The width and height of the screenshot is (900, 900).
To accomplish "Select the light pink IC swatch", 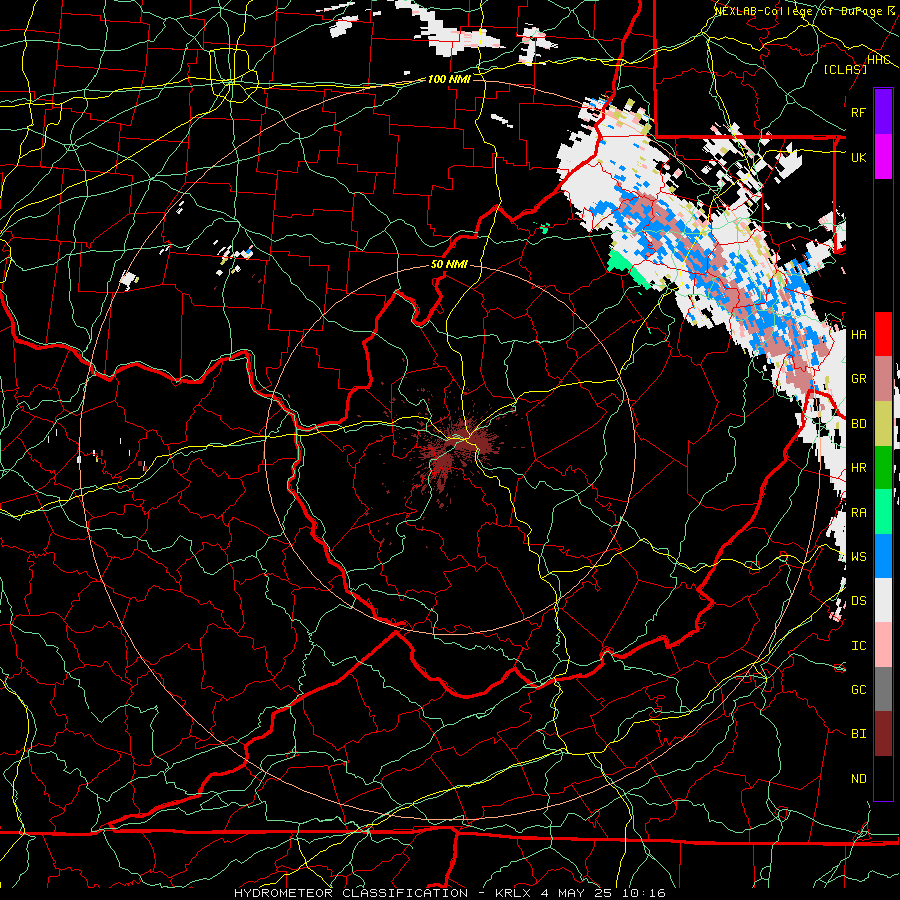I will pyautogui.click(x=883, y=645).
